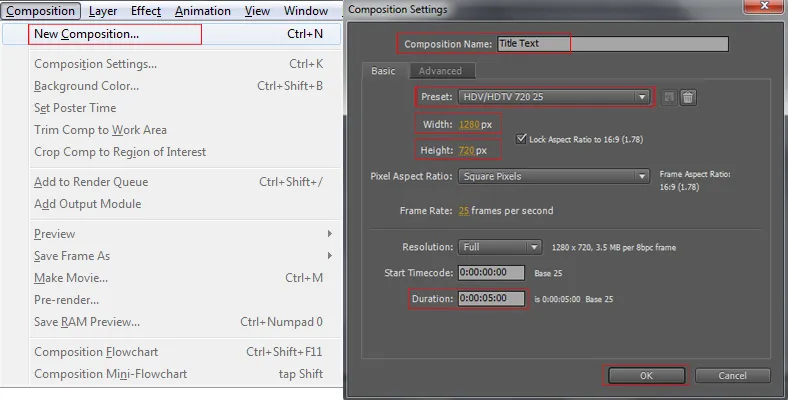
Task: Open the Preset dropdown HDV/HDTV 720 25
Action: tap(553, 97)
